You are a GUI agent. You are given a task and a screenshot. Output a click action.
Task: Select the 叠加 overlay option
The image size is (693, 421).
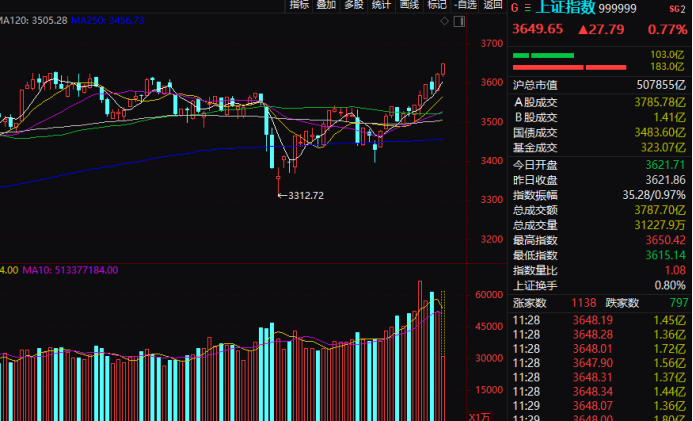(x=326, y=5)
